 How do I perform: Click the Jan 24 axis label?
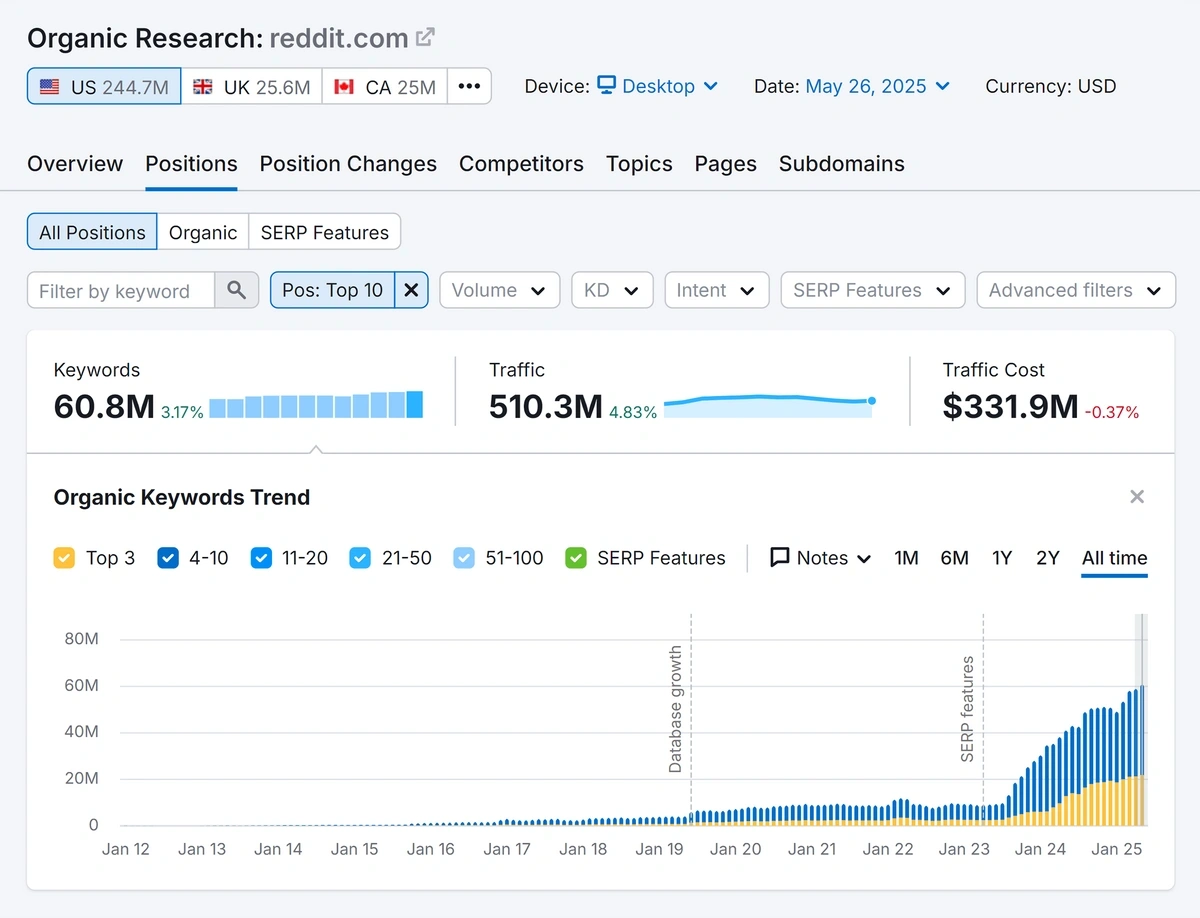1040,849
